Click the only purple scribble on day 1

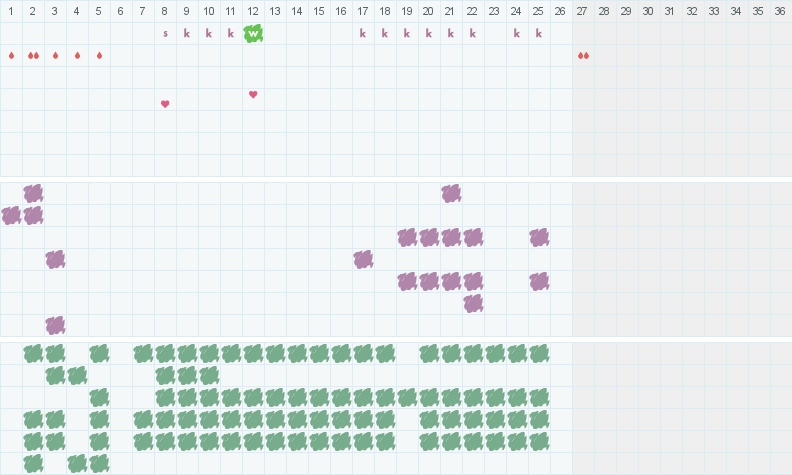pos(11,216)
